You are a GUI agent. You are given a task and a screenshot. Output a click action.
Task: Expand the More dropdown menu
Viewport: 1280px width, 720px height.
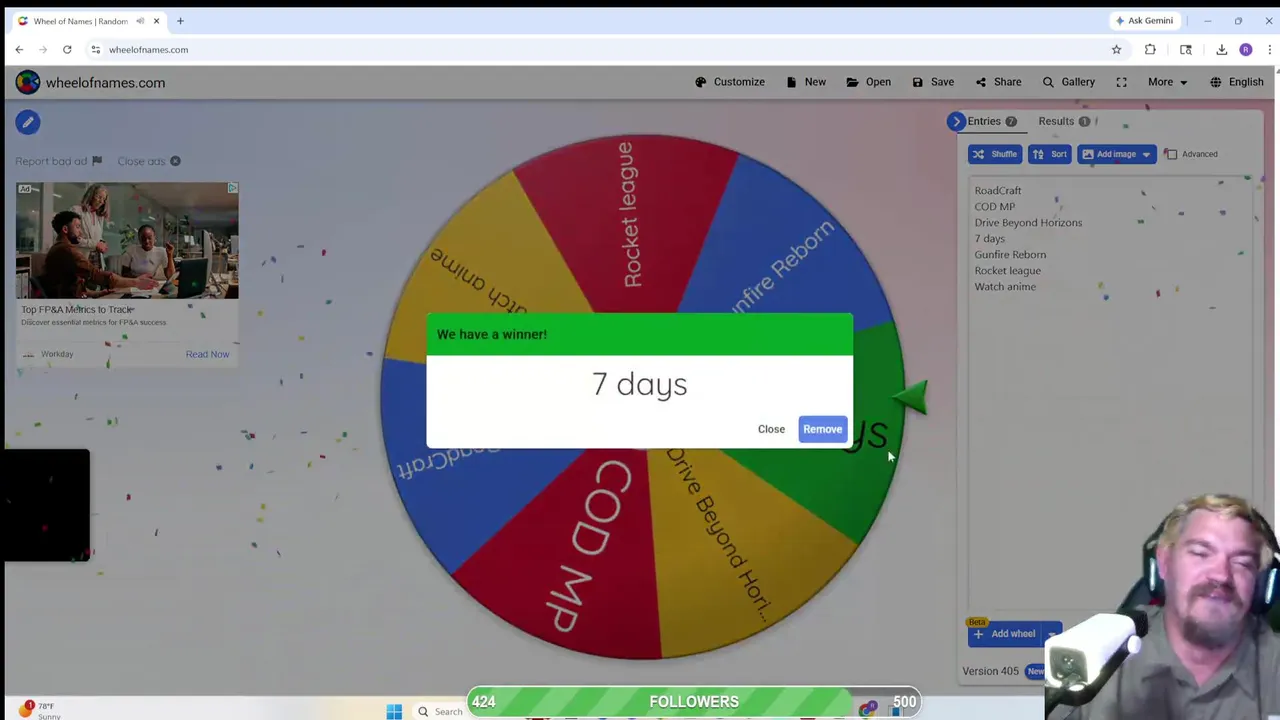(x=1167, y=82)
